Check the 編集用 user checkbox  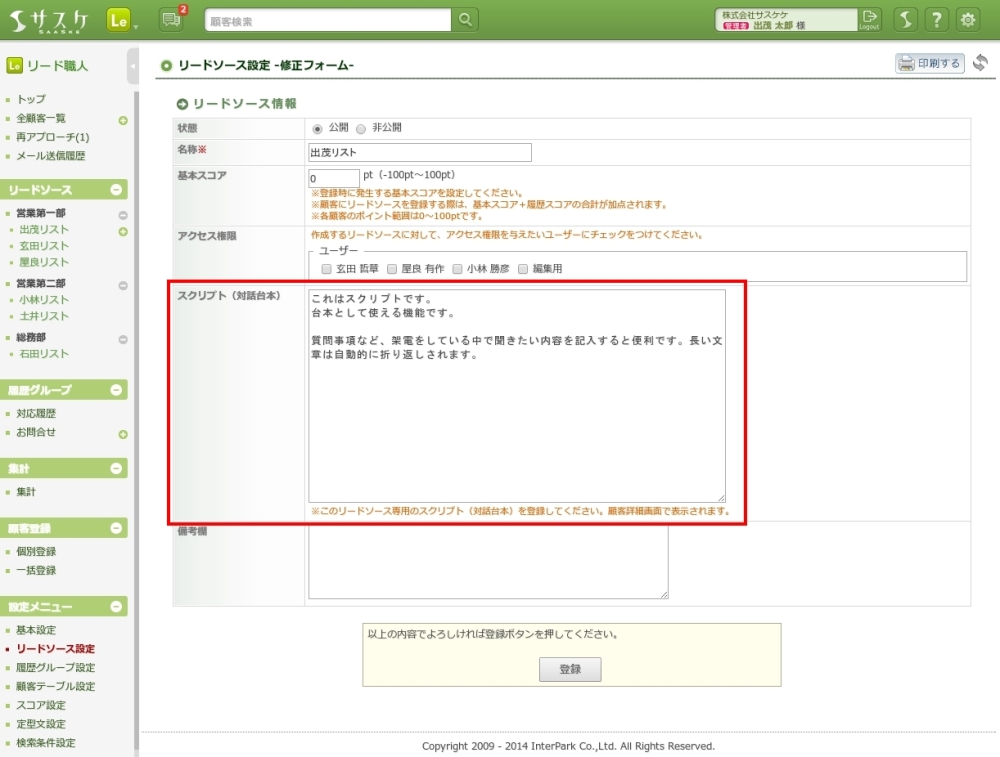[x=523, y=268]
